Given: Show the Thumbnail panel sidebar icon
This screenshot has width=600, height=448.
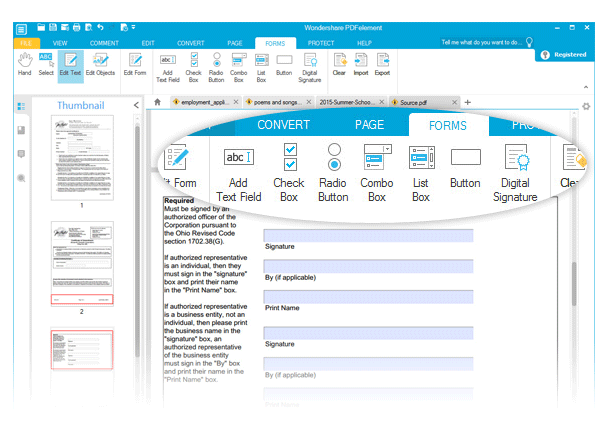Looking at the screenshot, I should coord(21,106).
